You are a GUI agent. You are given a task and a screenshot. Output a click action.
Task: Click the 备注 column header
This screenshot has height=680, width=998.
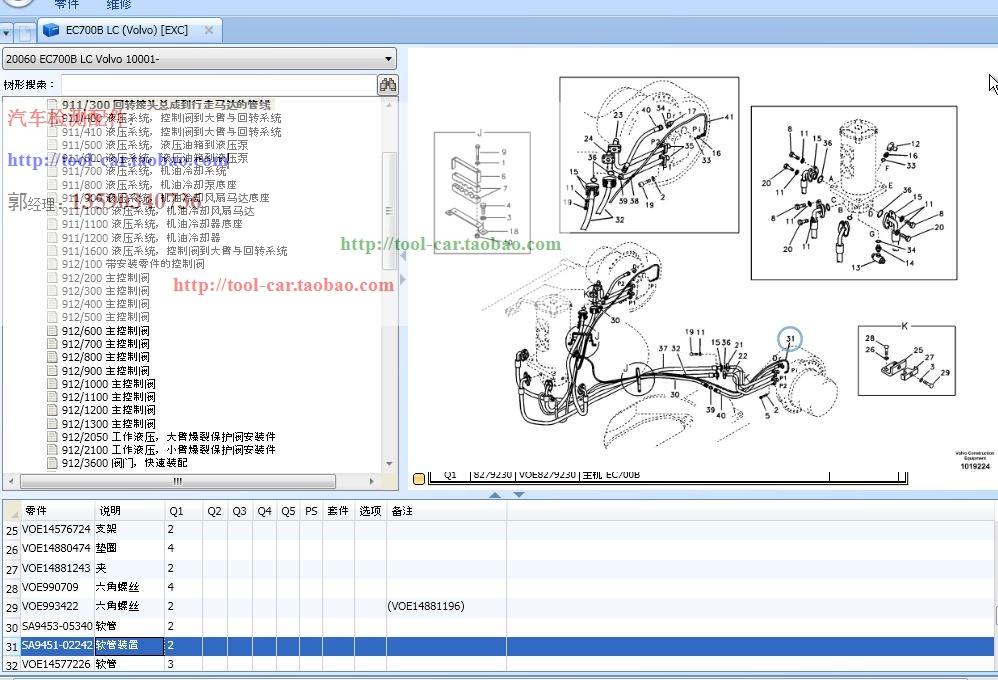446,511
